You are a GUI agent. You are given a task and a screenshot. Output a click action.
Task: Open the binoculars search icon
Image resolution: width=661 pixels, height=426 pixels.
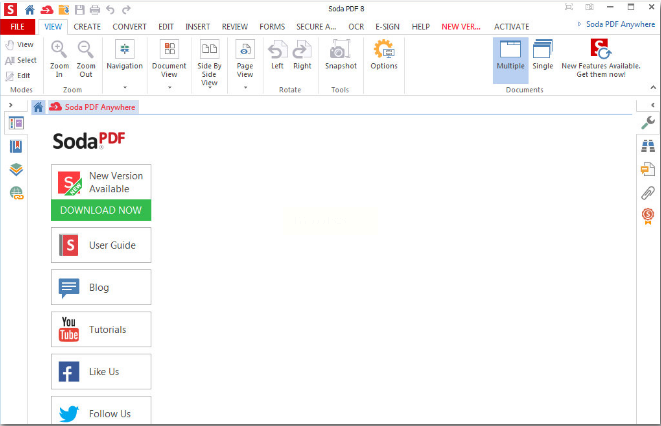(x=648, y=146)
